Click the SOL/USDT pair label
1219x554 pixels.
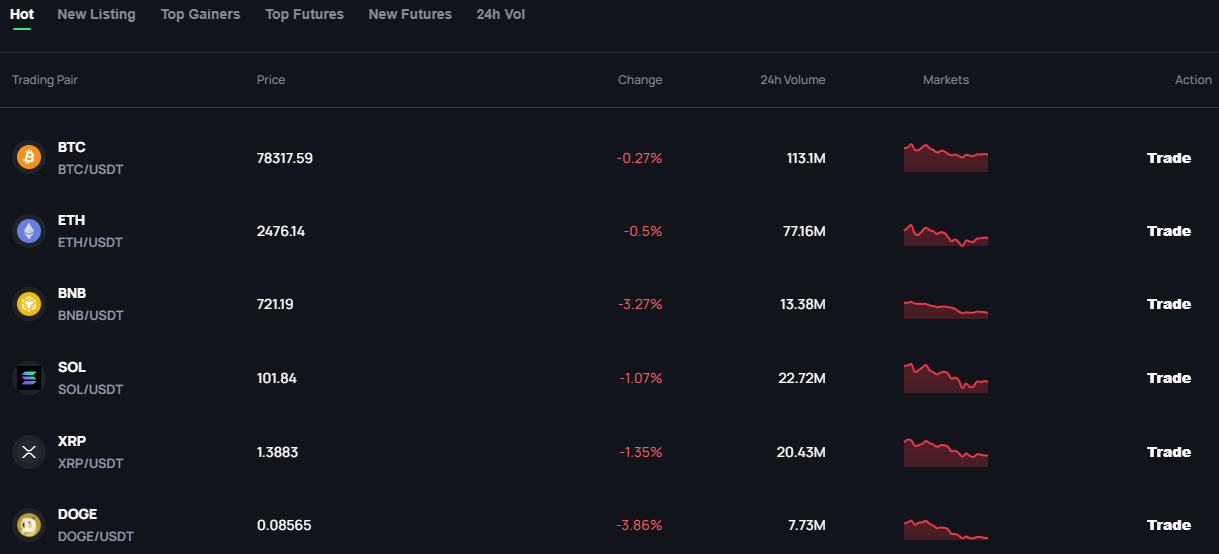[x=91, y=390]
